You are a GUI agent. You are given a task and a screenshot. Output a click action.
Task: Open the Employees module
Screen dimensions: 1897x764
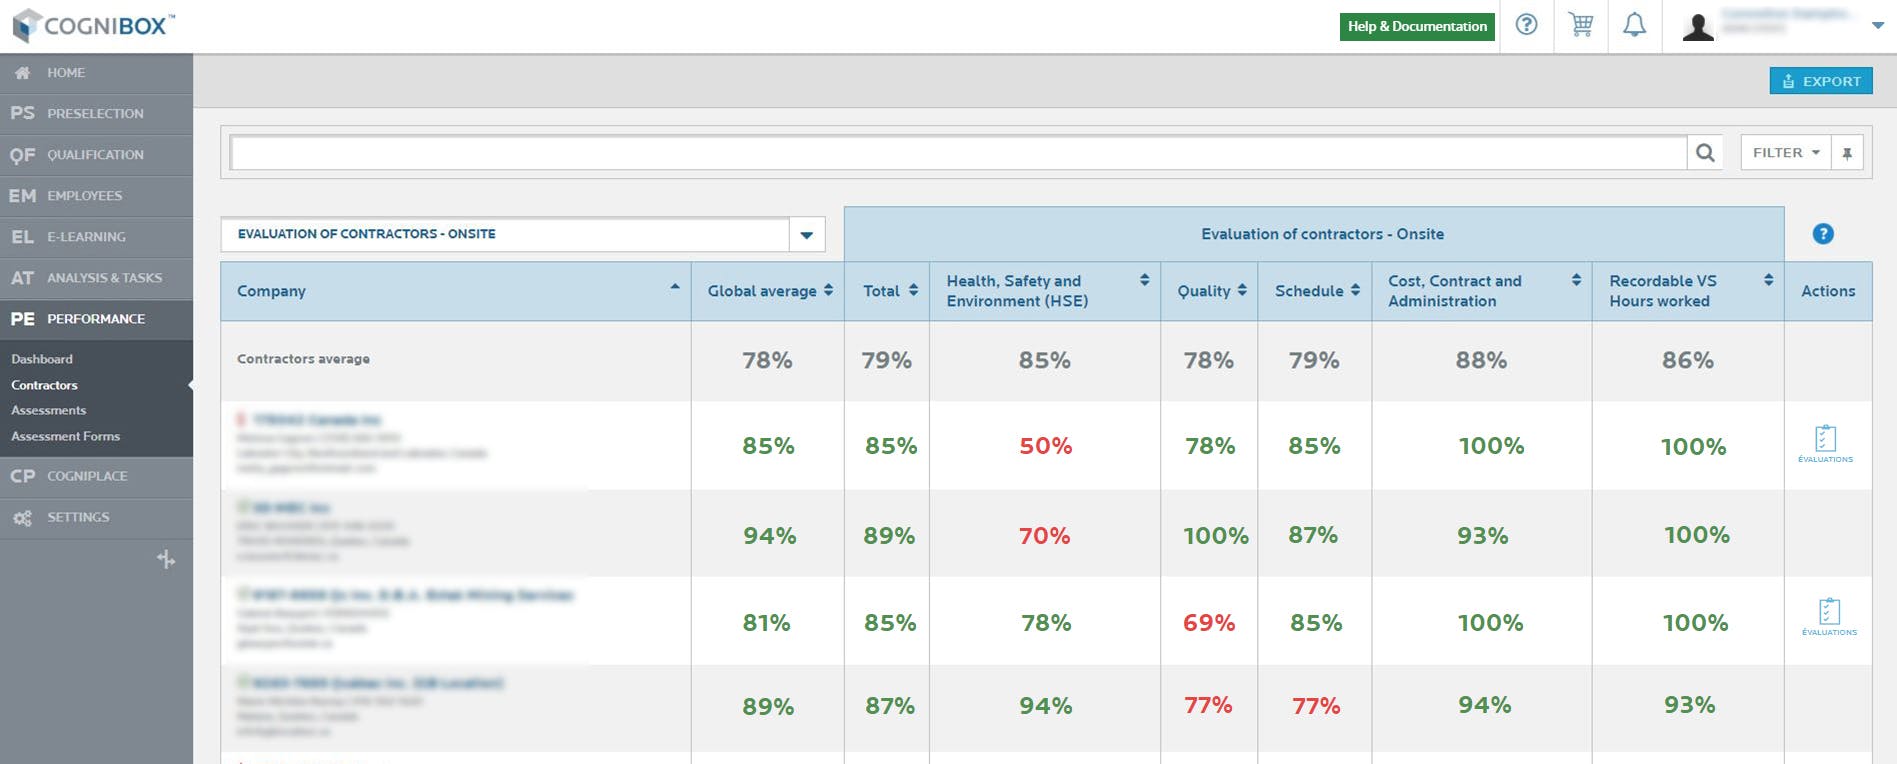[x=96, y=196]
